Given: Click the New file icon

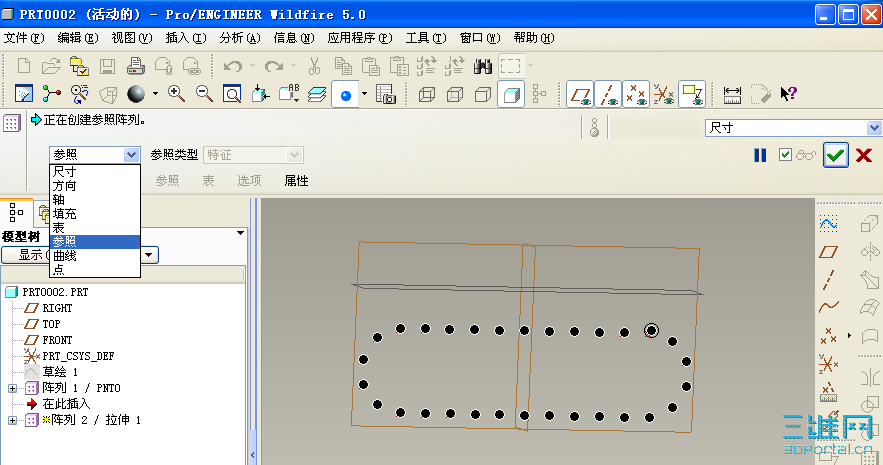Looking at the screenshot, I should point(24,66).
